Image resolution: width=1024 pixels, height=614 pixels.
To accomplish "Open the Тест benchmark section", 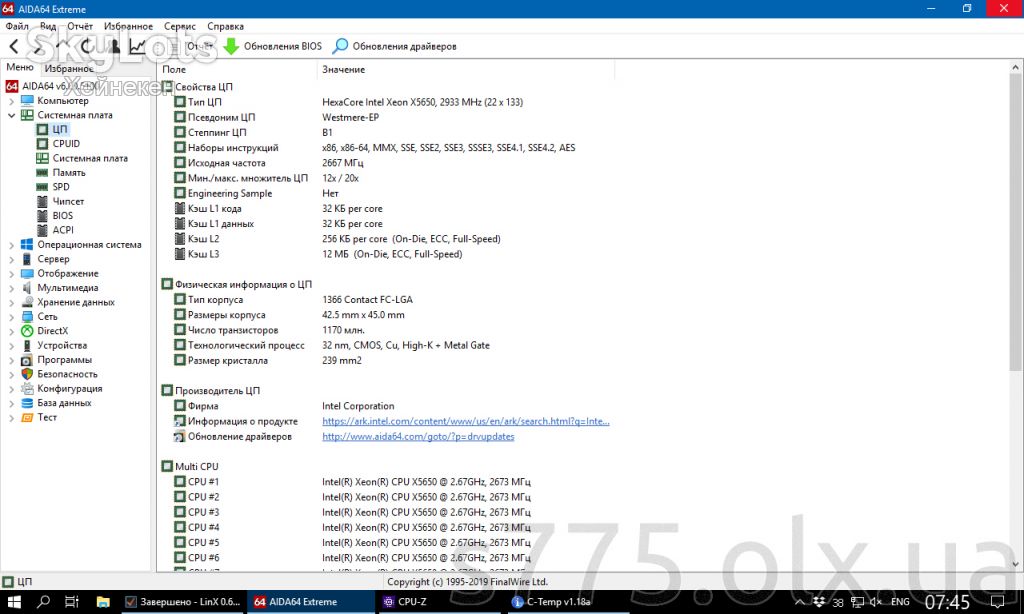I will pyautogui.click(x=46, y=417).
